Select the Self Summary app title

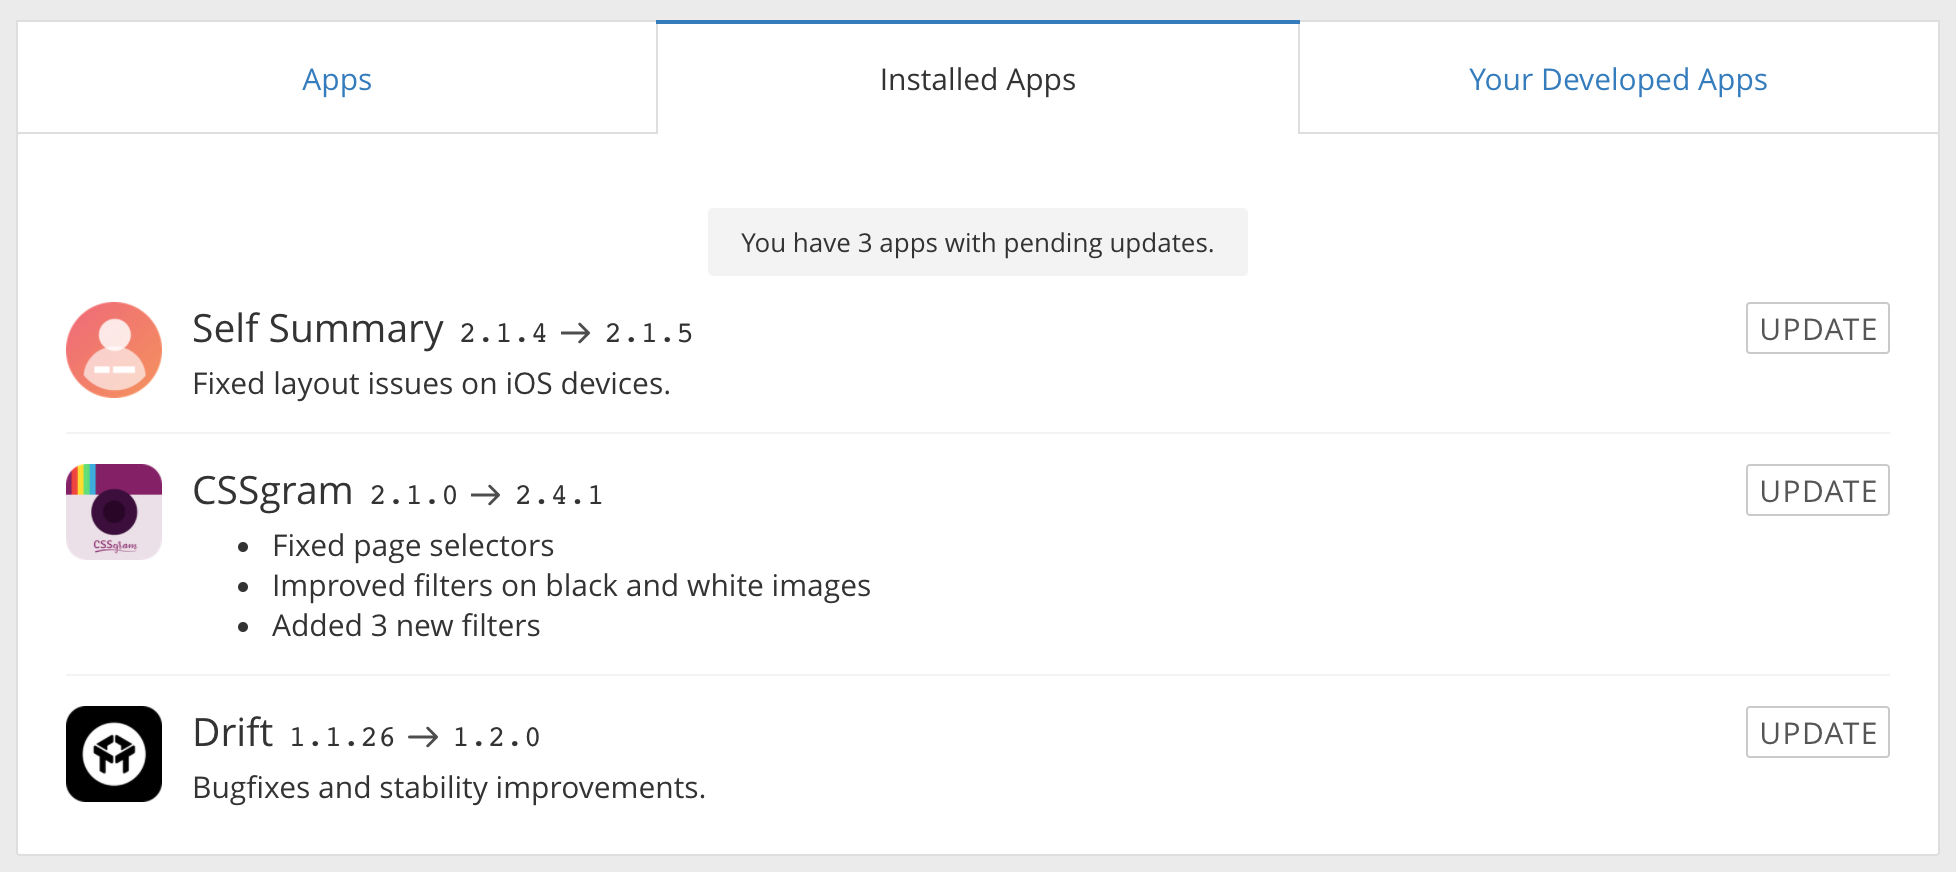(x=318, y=328)
